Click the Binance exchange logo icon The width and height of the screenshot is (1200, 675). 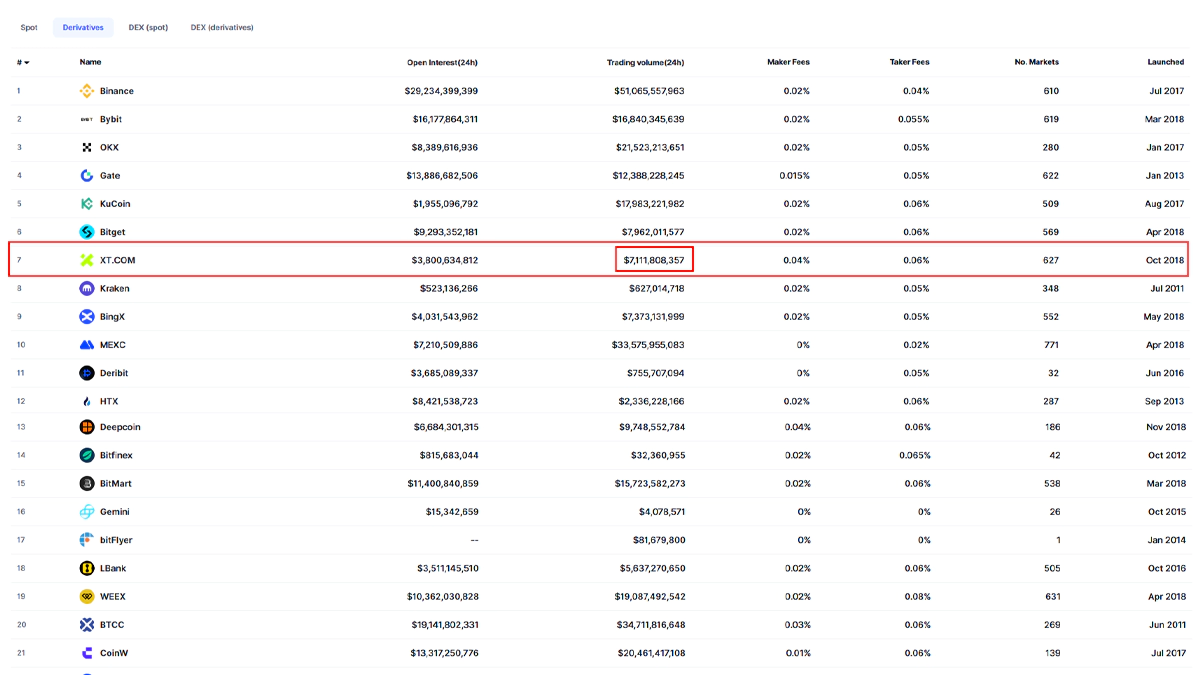click(87, 91)
